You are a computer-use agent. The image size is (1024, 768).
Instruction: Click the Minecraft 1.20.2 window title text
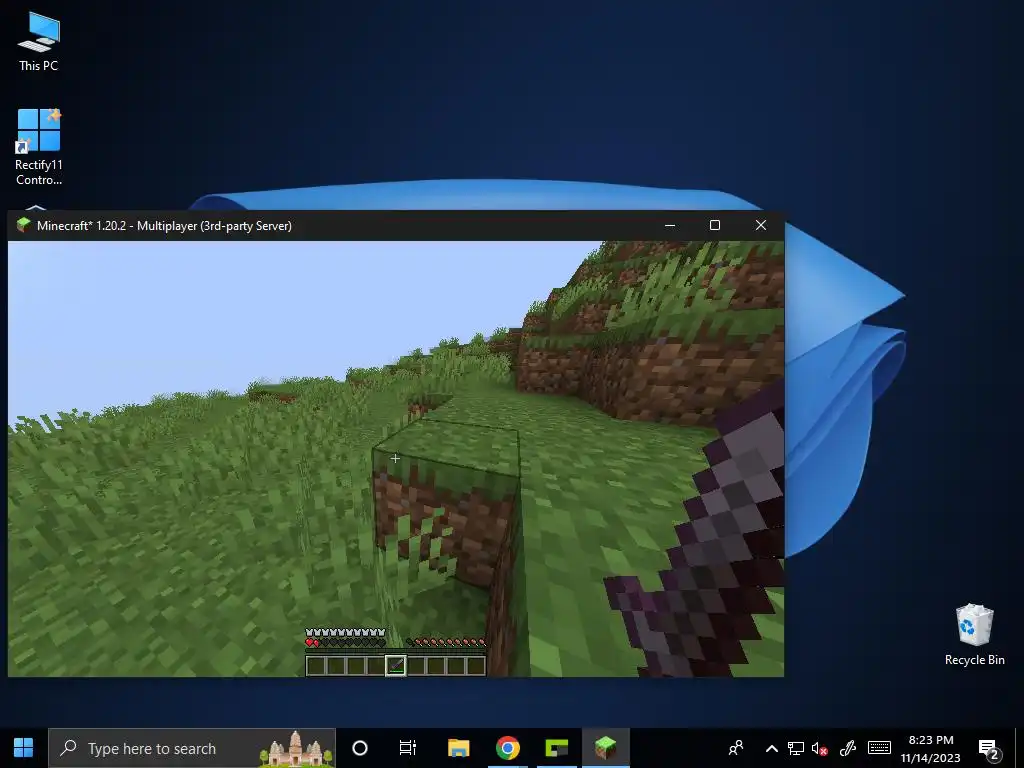click(x=164, y=226)
